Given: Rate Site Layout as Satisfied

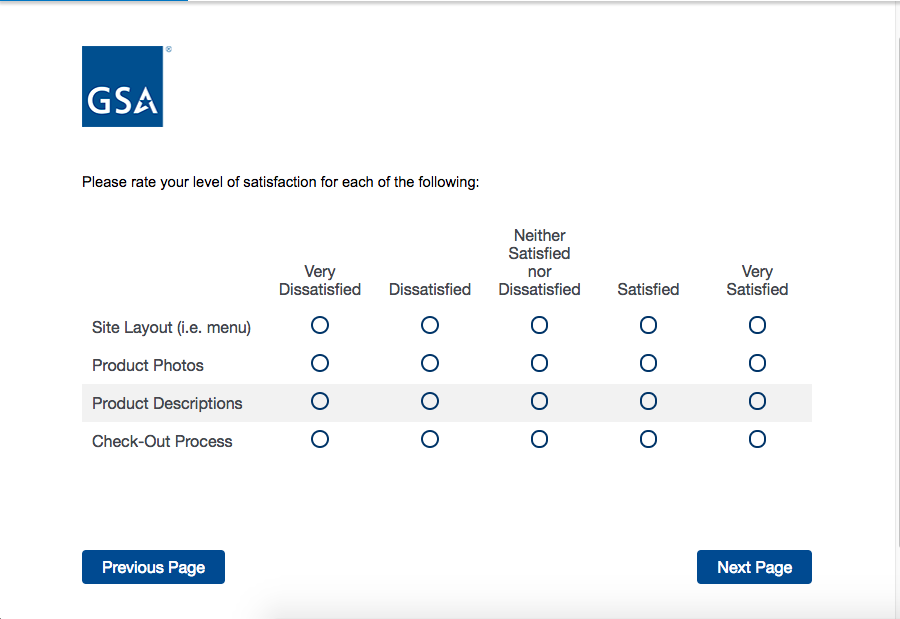Looking at the screenshot, I should (x=648, y=325).
